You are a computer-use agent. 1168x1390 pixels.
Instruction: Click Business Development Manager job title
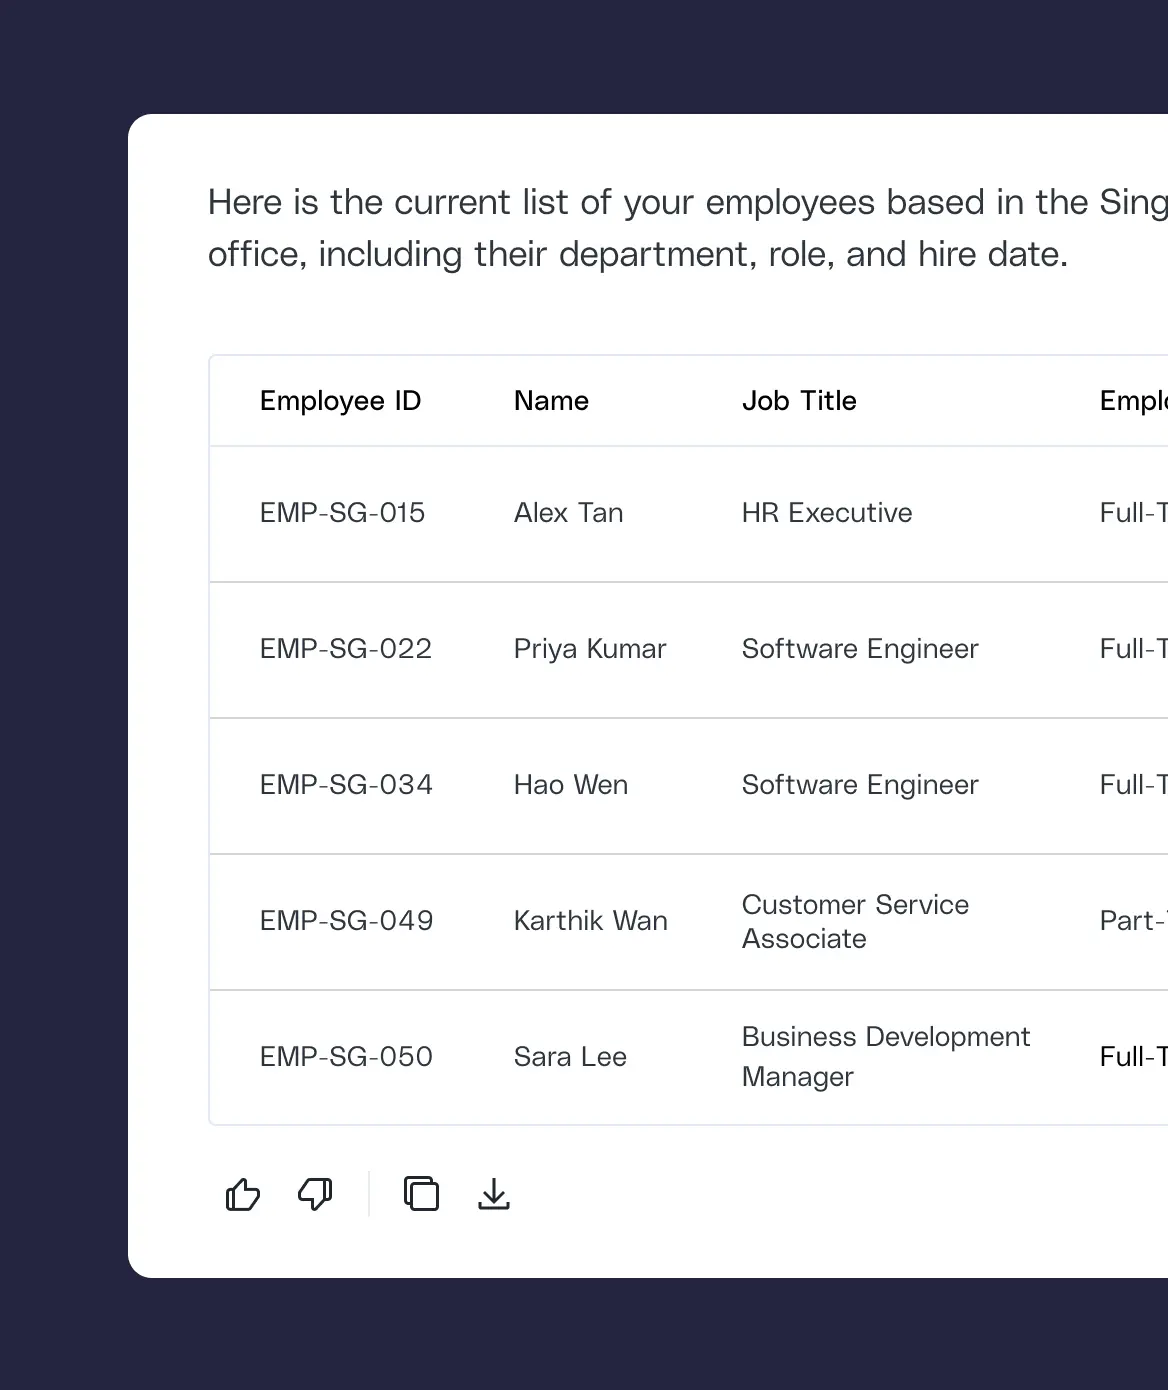pyautogui.click(x=886, y=1056)
